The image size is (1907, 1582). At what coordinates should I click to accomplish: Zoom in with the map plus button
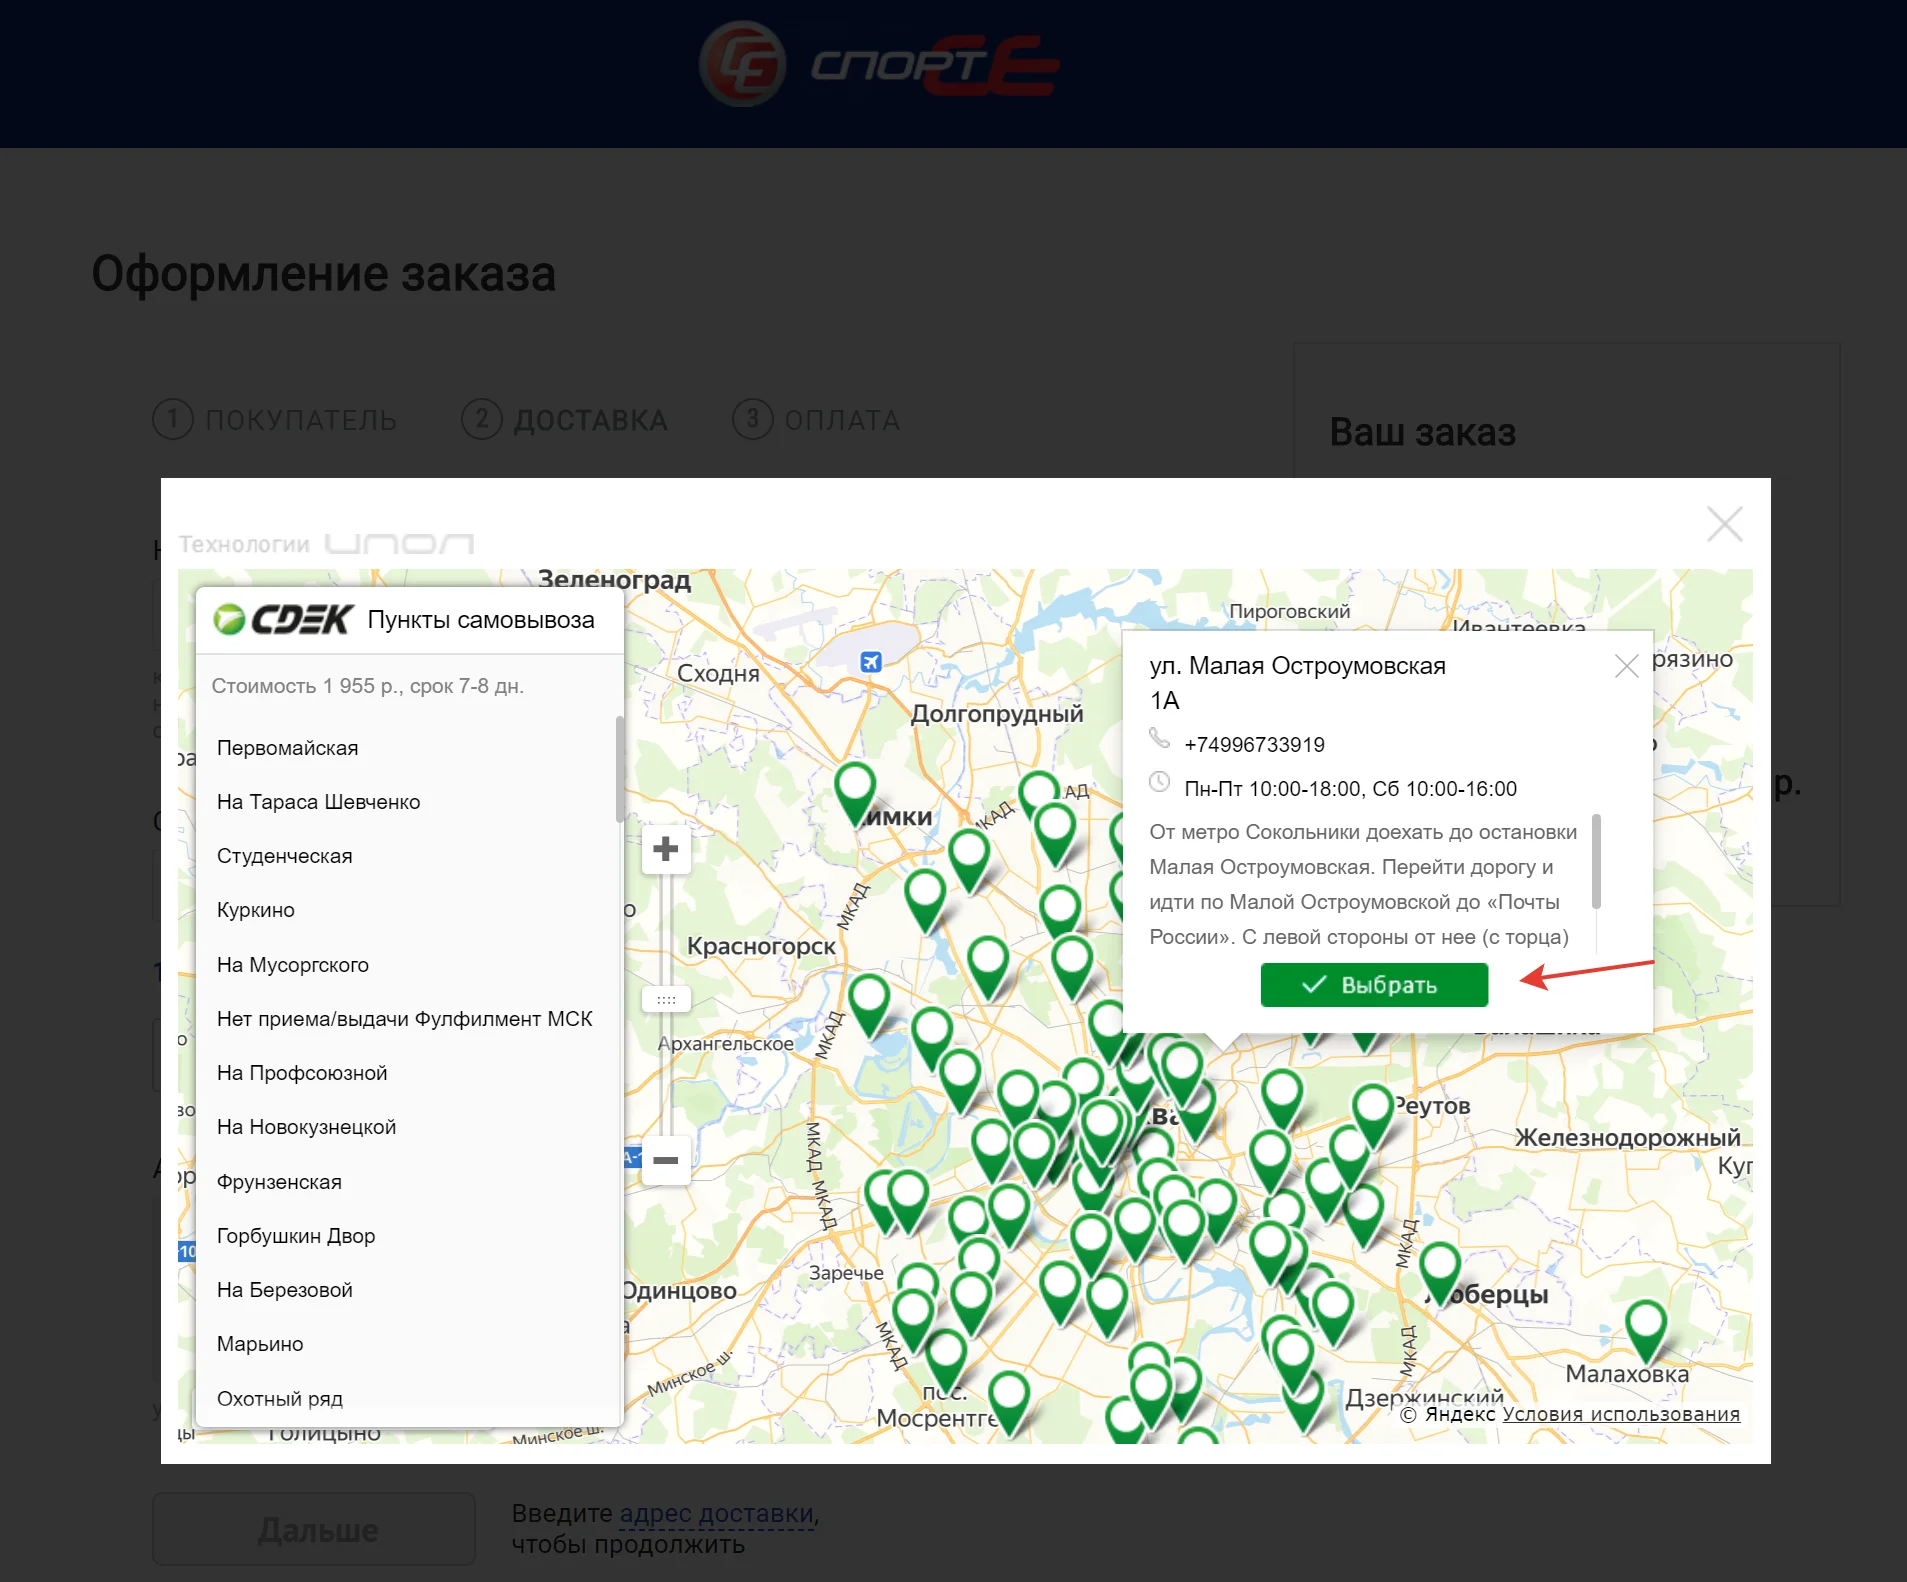coord(665,850)
